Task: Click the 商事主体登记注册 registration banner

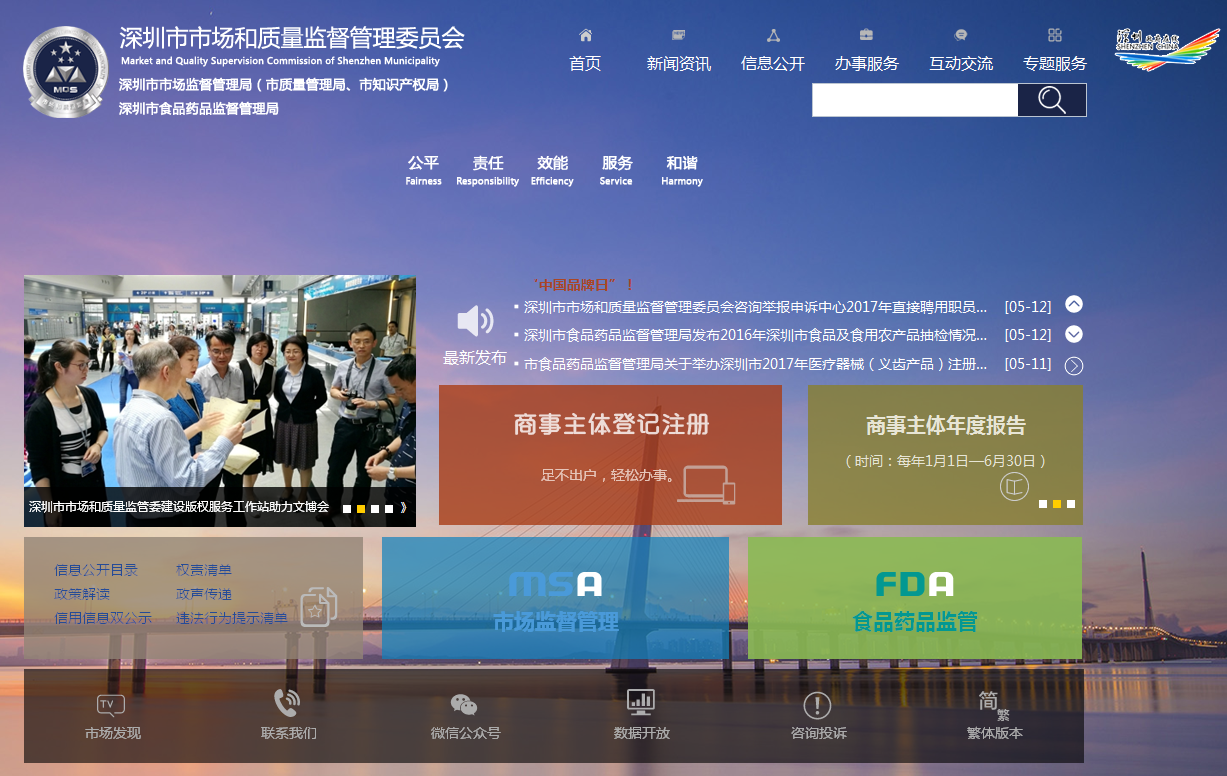Action: (610, 455)
